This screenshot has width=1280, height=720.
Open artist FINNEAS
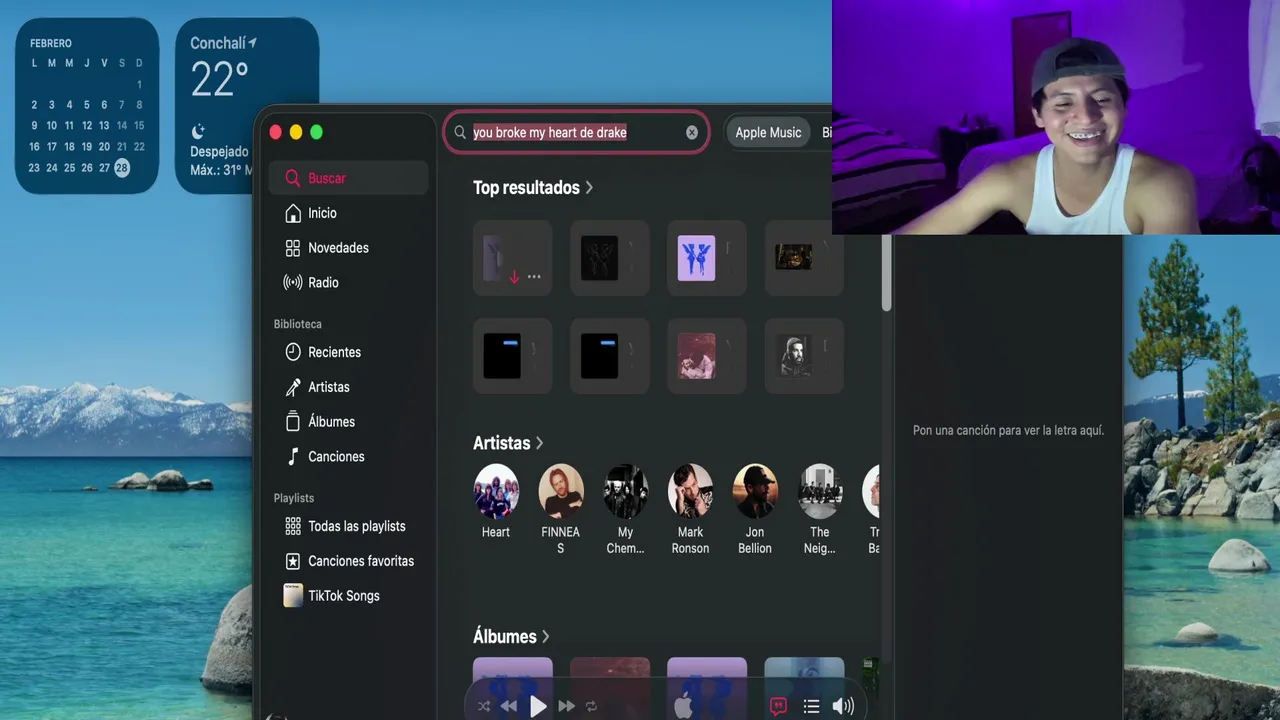tap(560, 509)
